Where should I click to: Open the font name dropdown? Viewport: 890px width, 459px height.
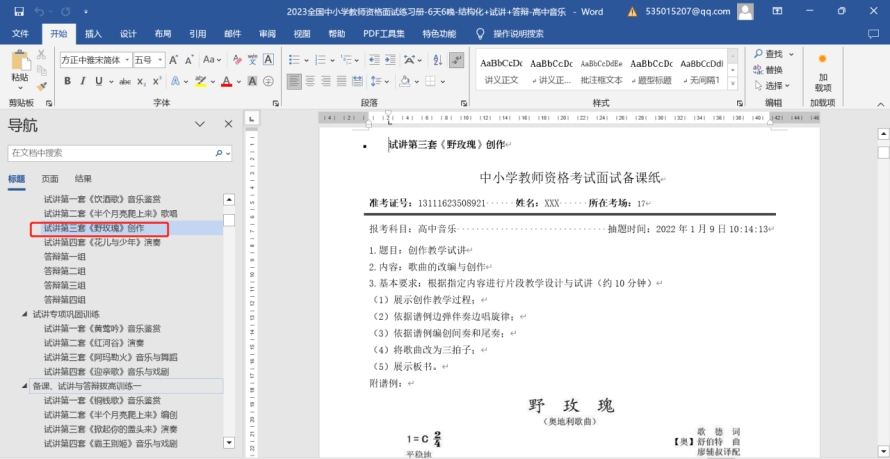pyautogui.click(x=126, y=60)
